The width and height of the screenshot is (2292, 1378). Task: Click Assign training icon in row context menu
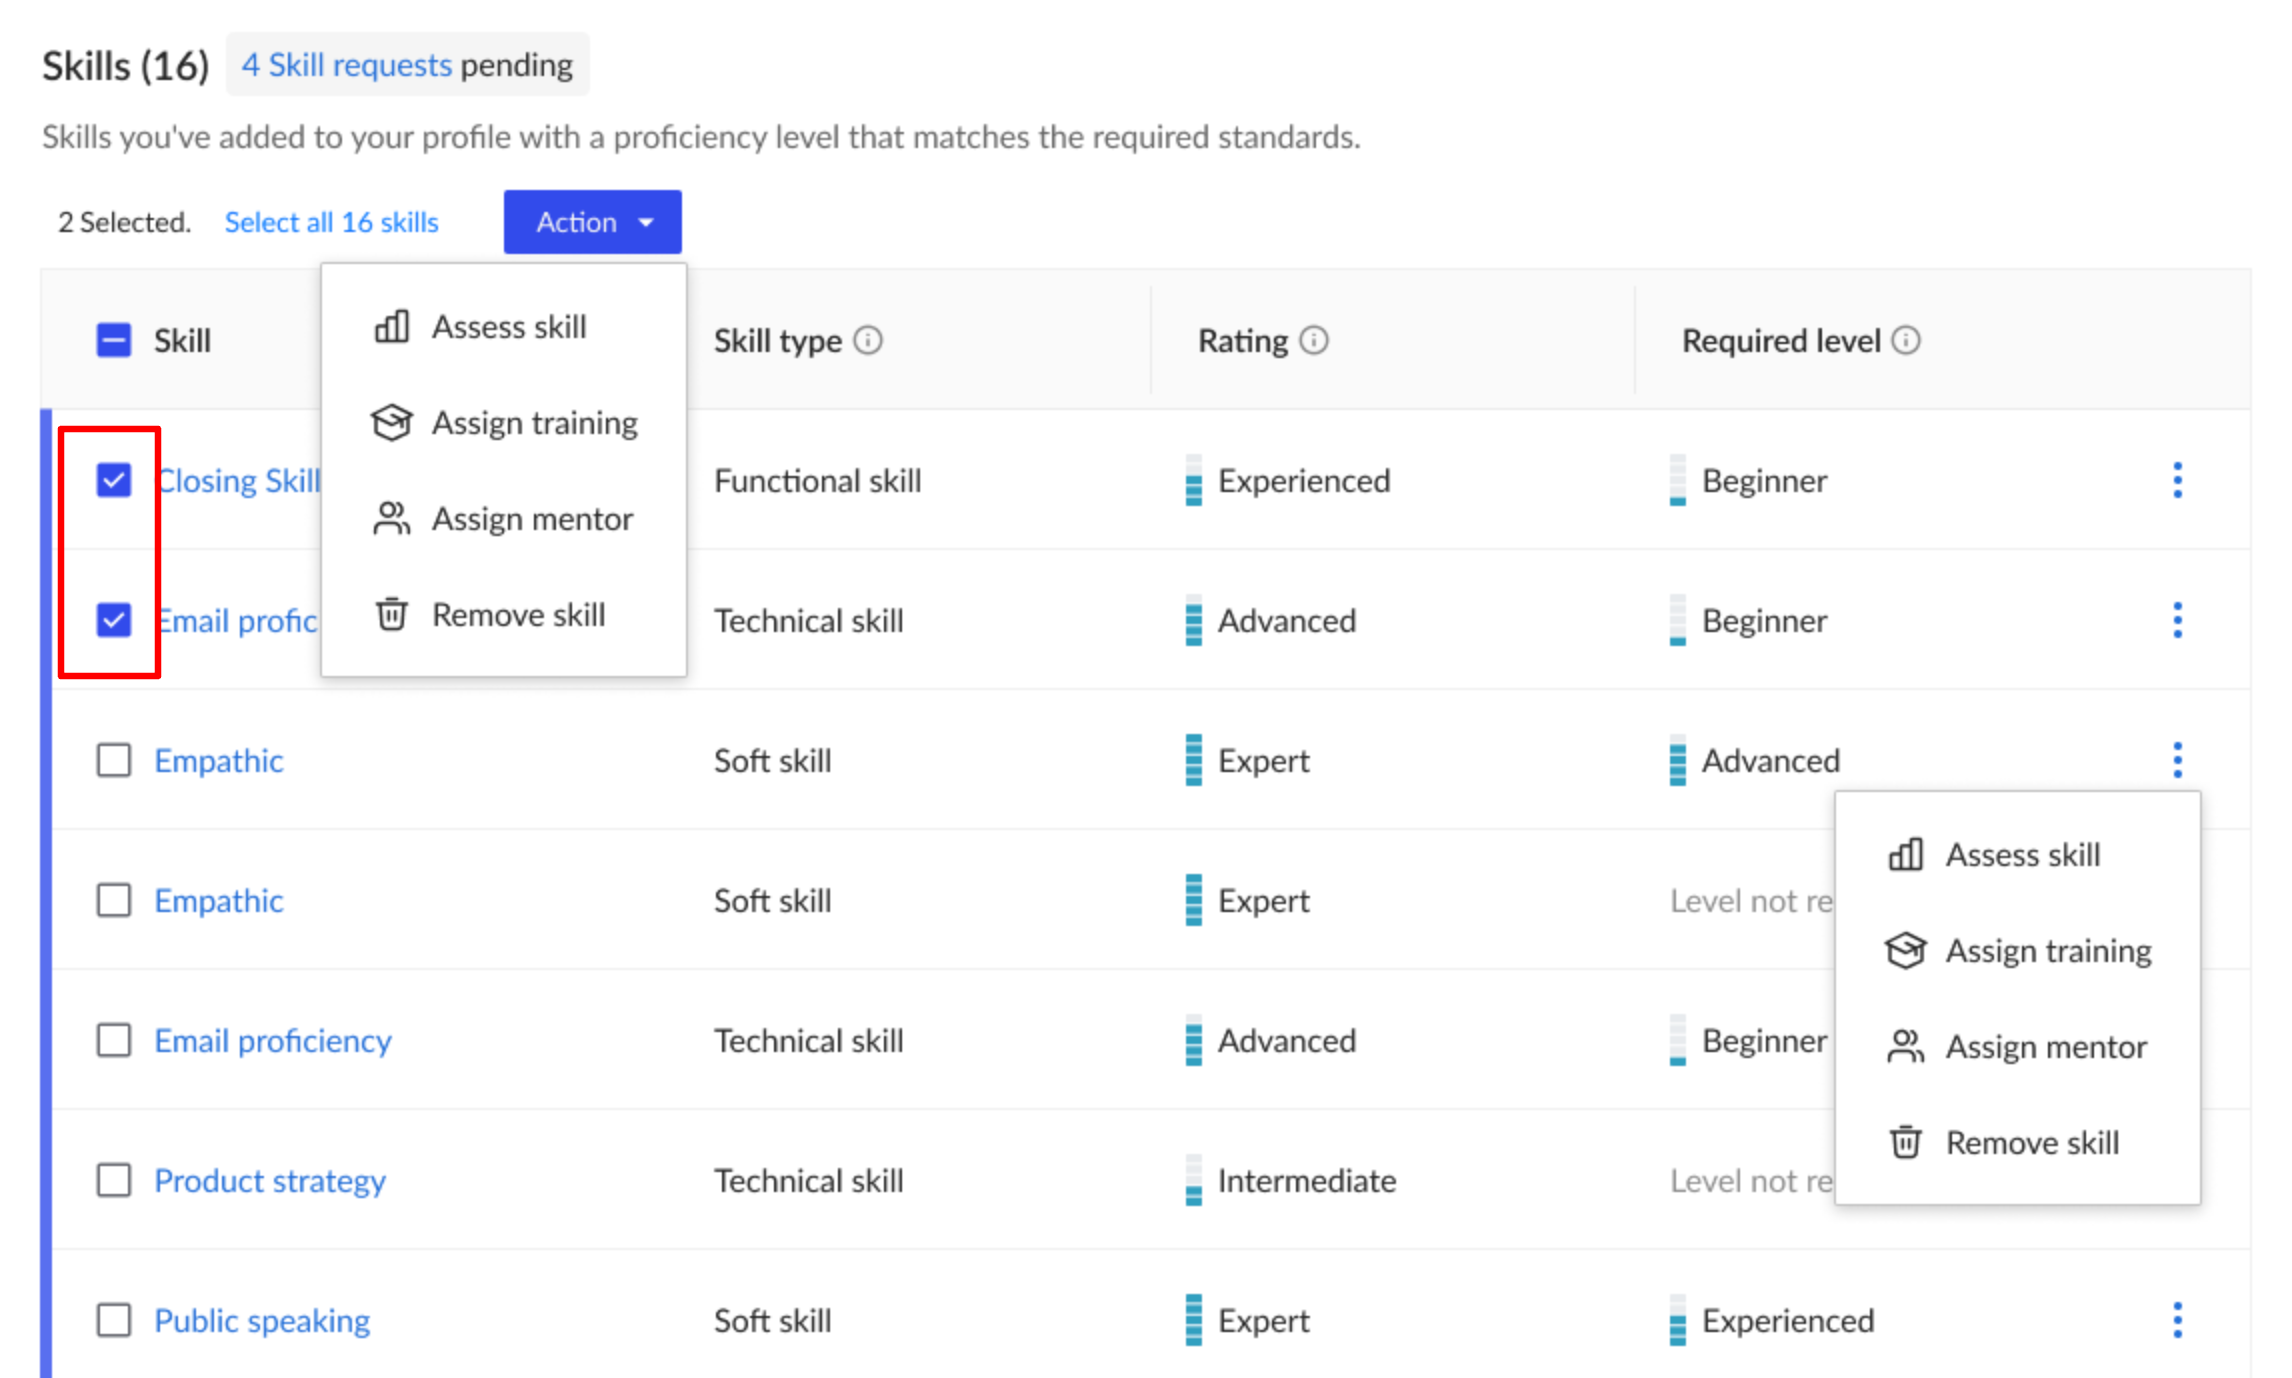(1904, 951)
